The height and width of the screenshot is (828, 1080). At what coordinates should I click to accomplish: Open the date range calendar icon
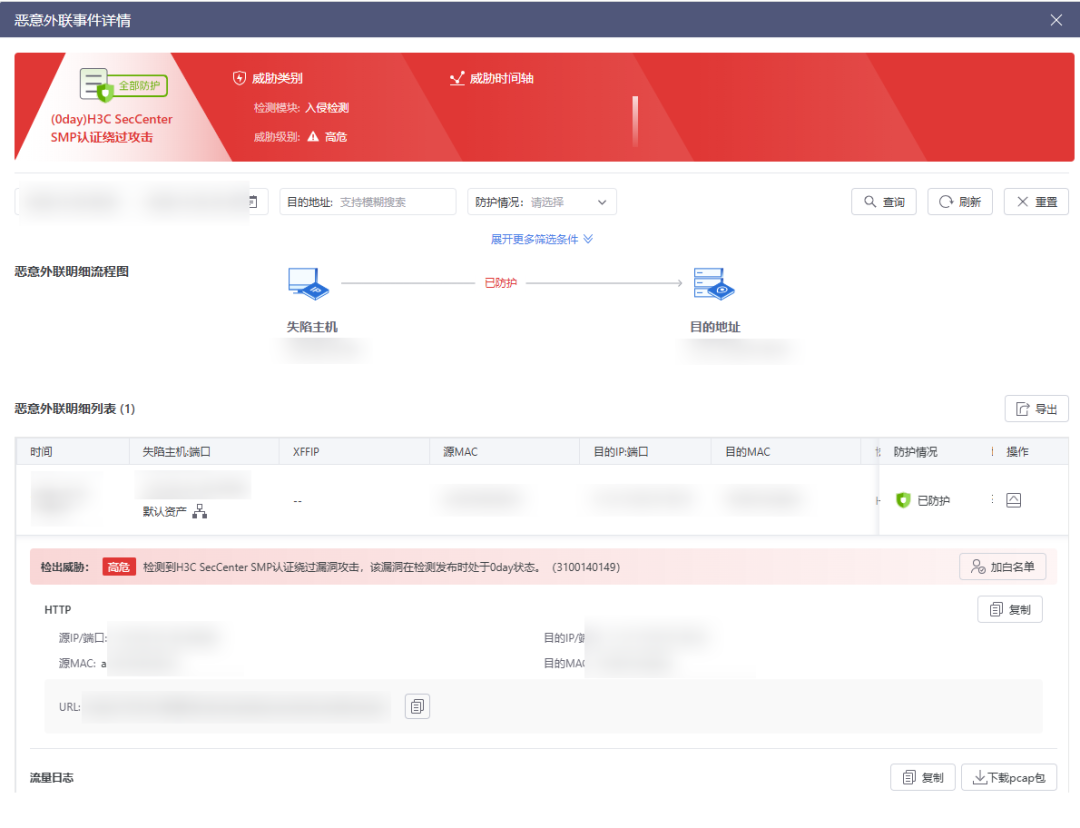click(253, 202)
